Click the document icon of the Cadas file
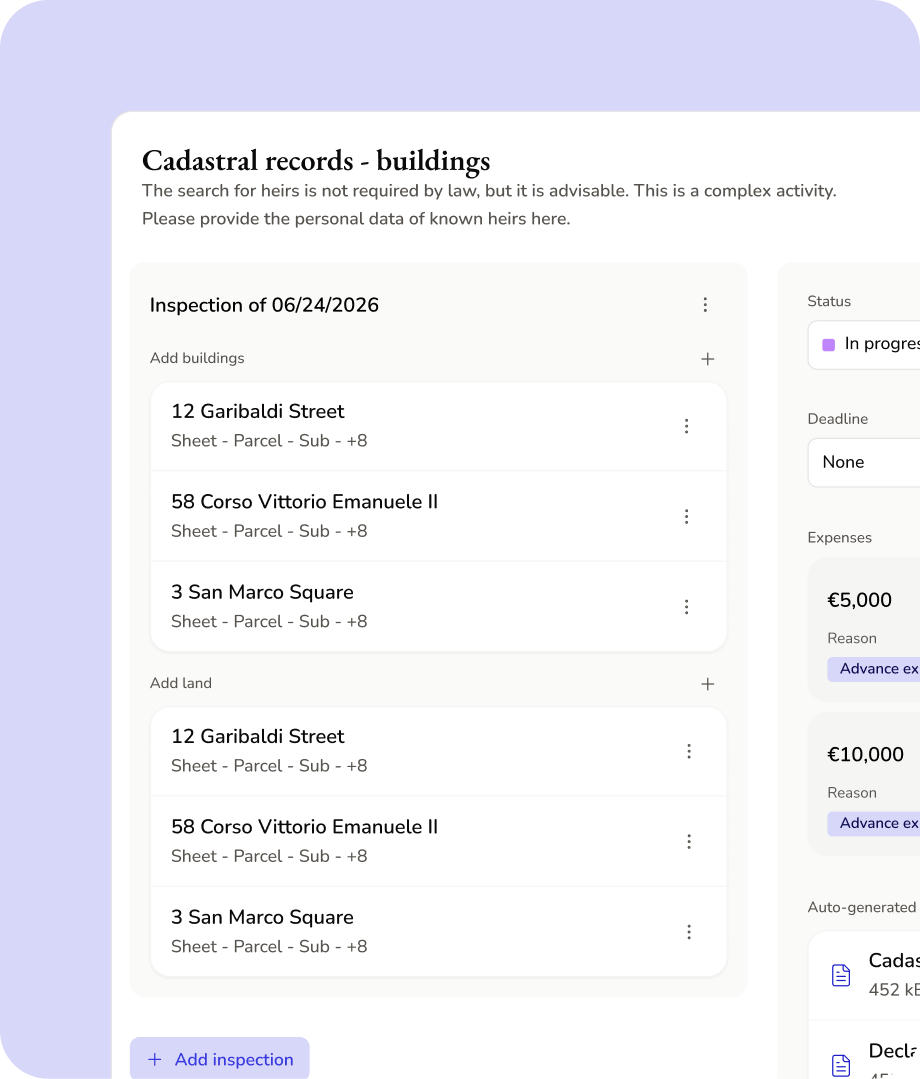Viewport: 920px width, 1079px height. (841, 975)
